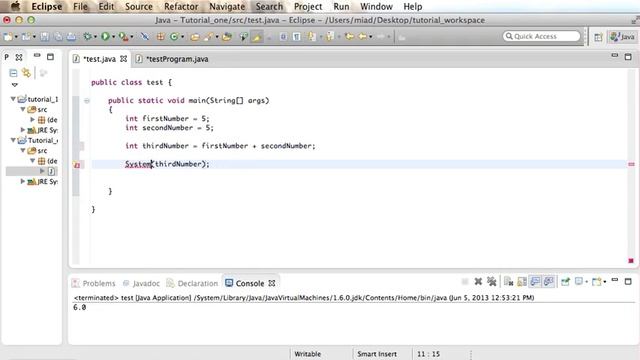The image size is (640, 360).
Task: Click the Run External Tools icon
Action: [123, 37]
